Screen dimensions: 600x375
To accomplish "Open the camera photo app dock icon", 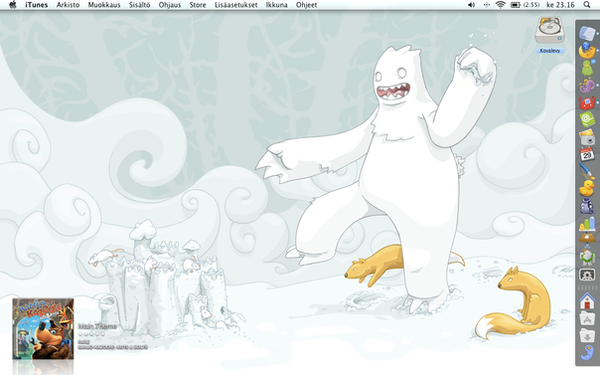I will point(587,137).
